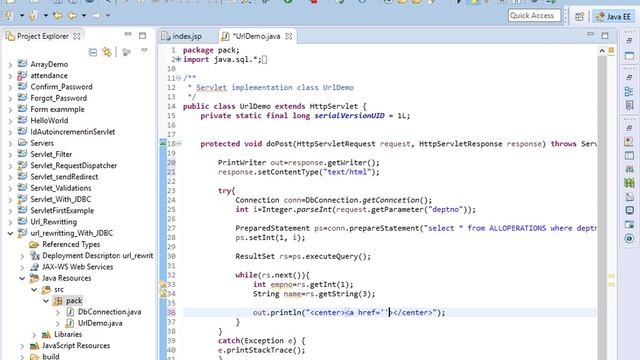640x360 pixels.
Task: Click the grayed Forward navigation arrow
Action: [96, 16]
